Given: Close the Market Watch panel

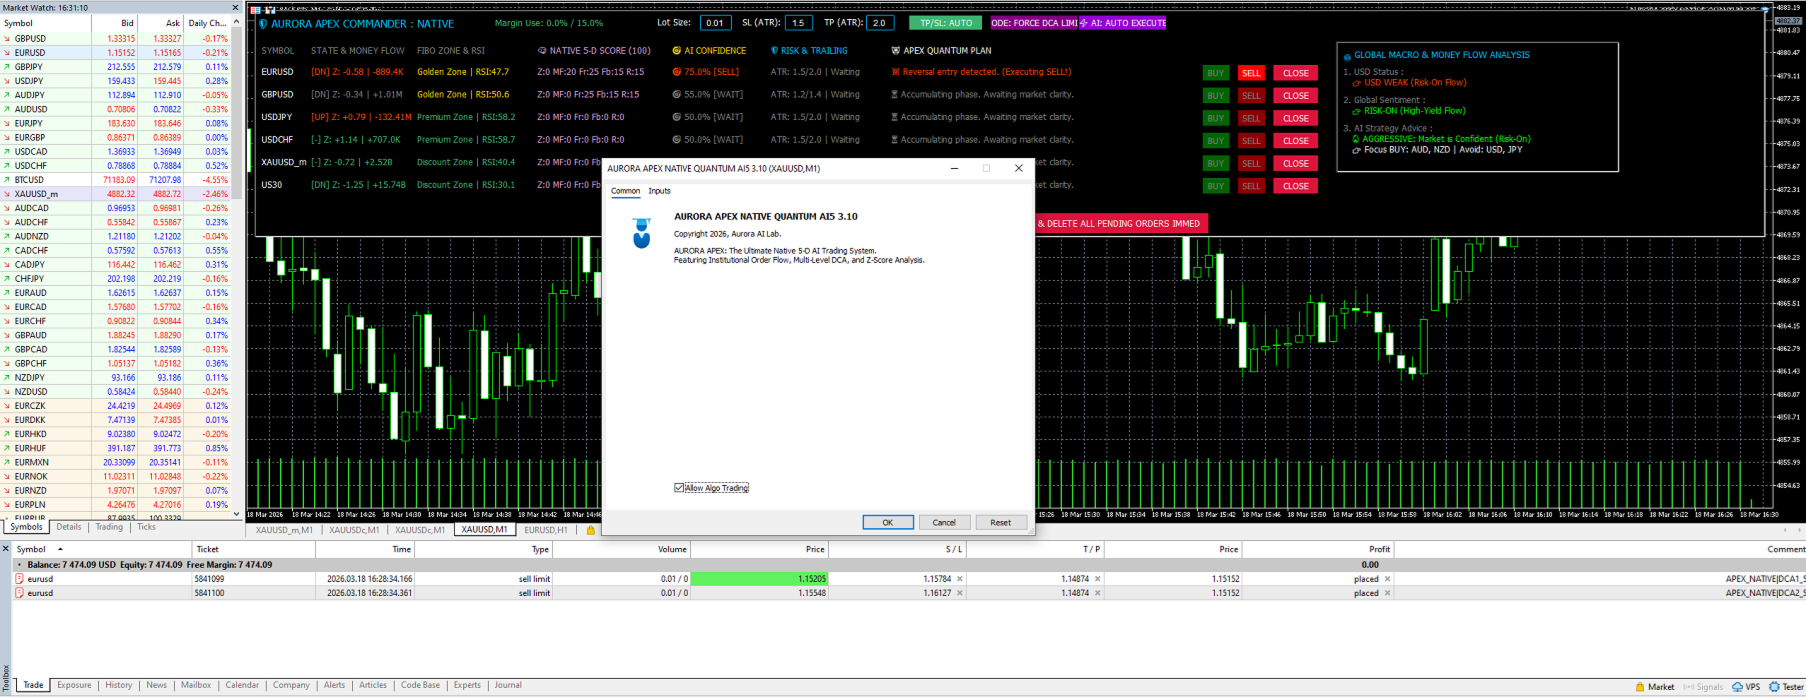Looking at the screenshot, I should click(236, 7).
